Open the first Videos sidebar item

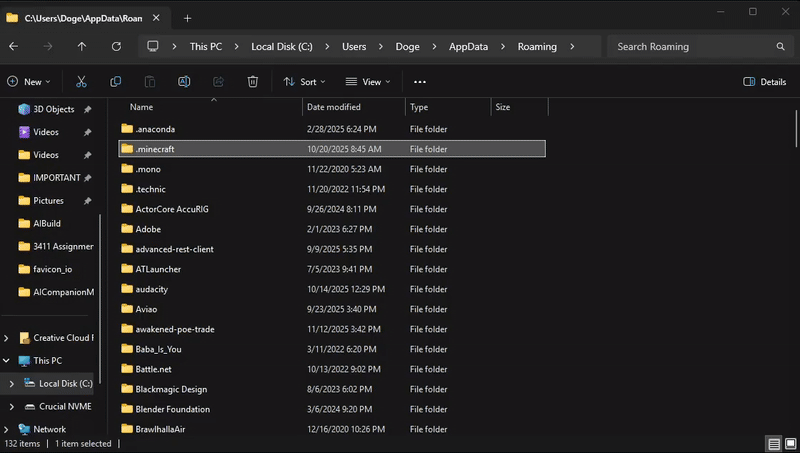tap(46, 132)
